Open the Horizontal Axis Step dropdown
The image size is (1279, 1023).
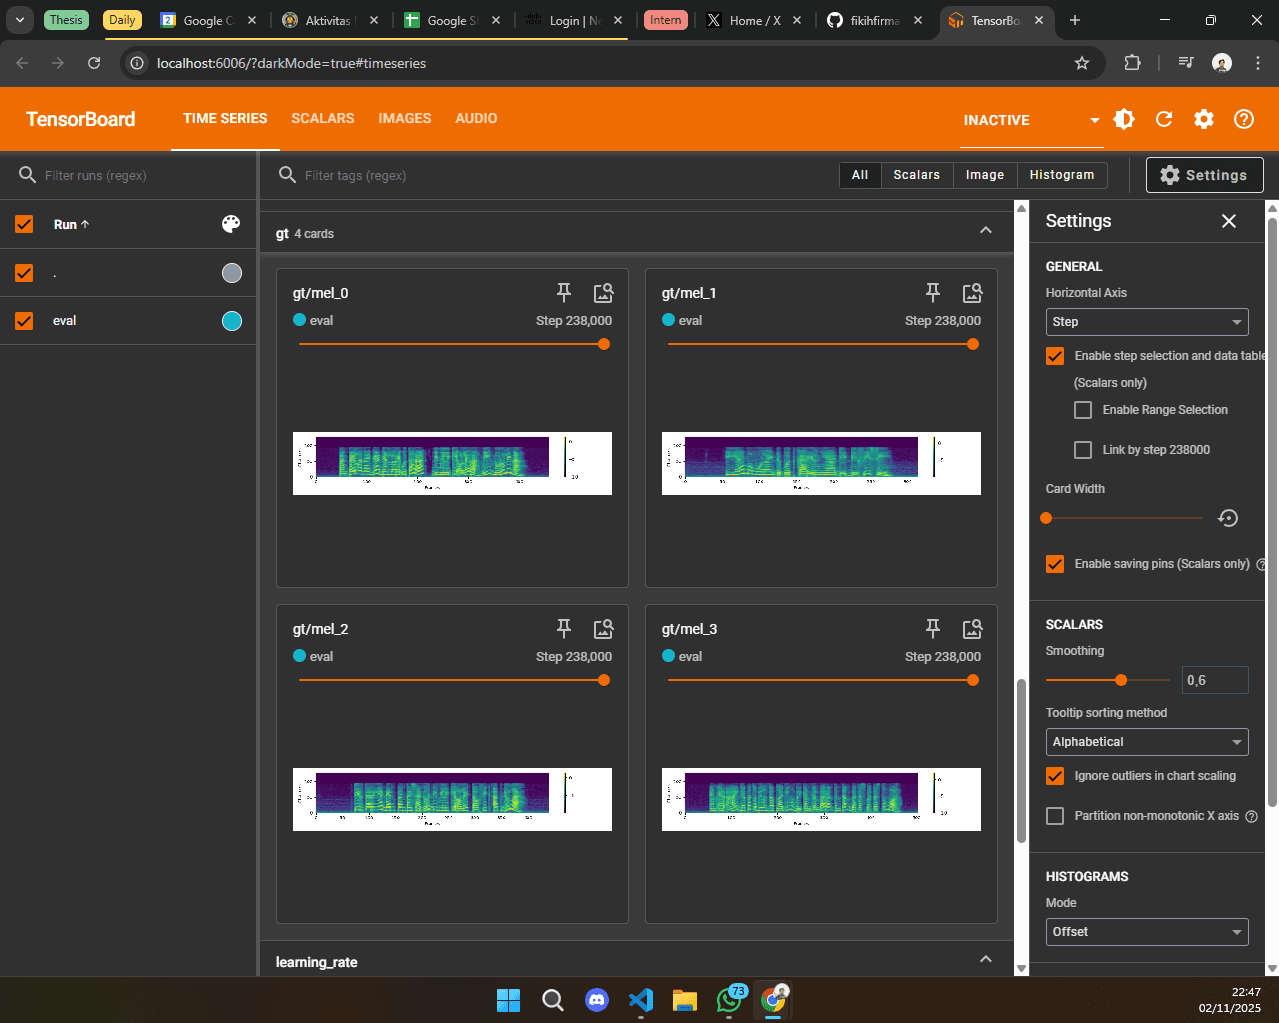pyautogui.click(x=1147, y=322)
